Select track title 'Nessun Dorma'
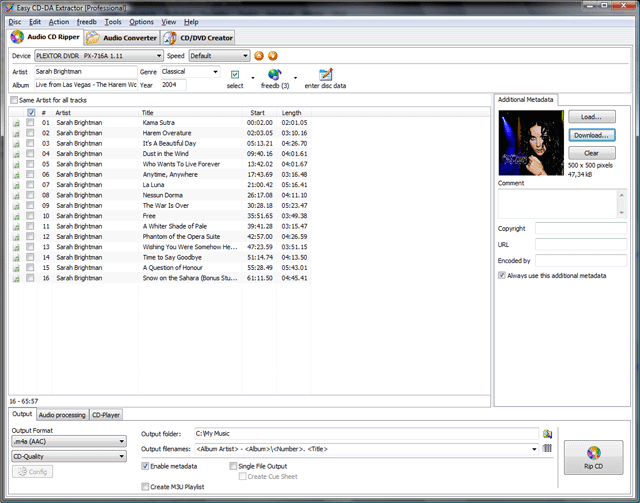This screenshot has width=640, height=503. [162, 195]
